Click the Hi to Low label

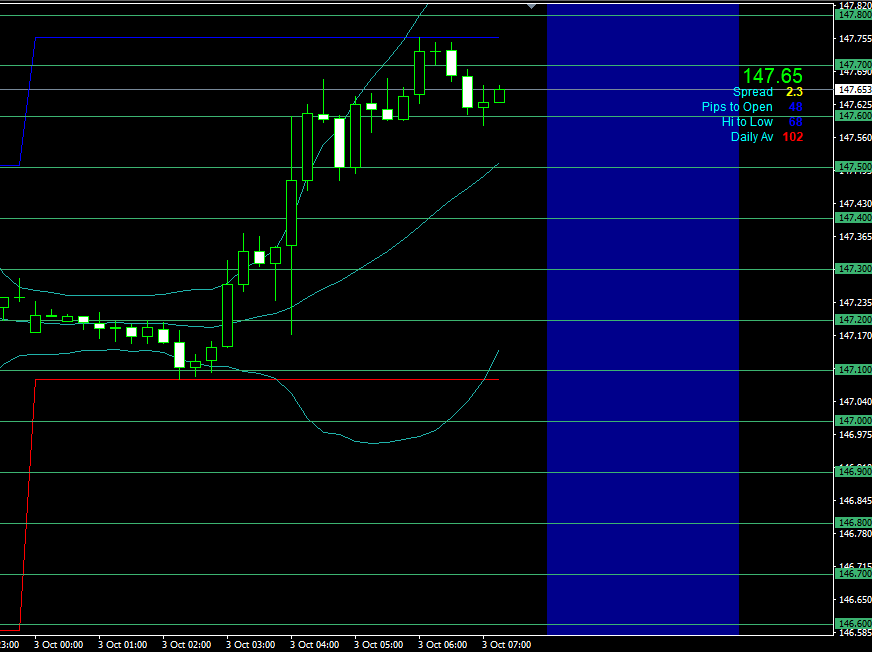click(747, 122)
